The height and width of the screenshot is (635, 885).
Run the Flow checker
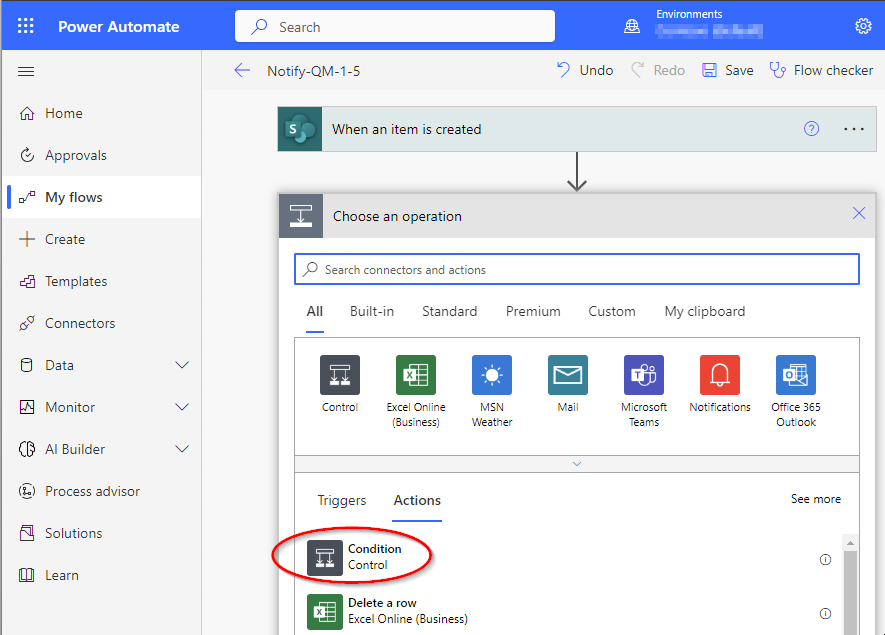(821, 70)
